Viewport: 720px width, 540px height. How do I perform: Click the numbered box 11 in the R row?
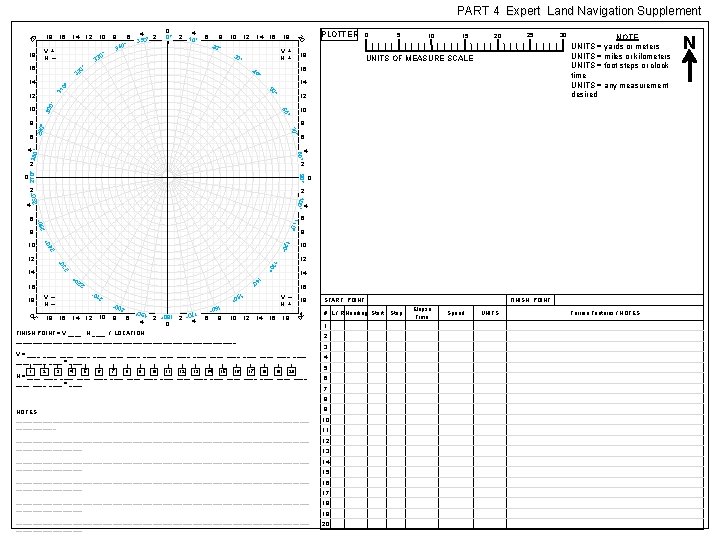click(x=168, y=371)
